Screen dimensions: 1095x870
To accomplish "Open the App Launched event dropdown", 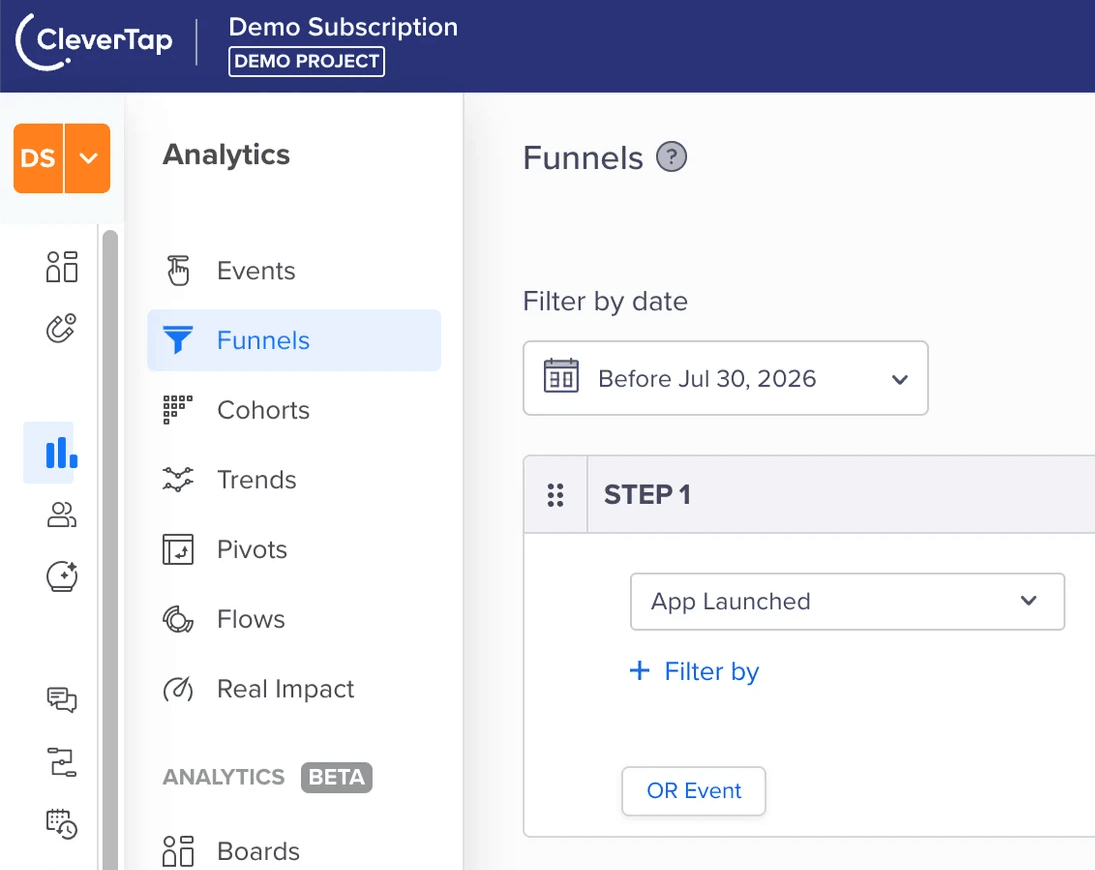I will [x=847, y=602].
